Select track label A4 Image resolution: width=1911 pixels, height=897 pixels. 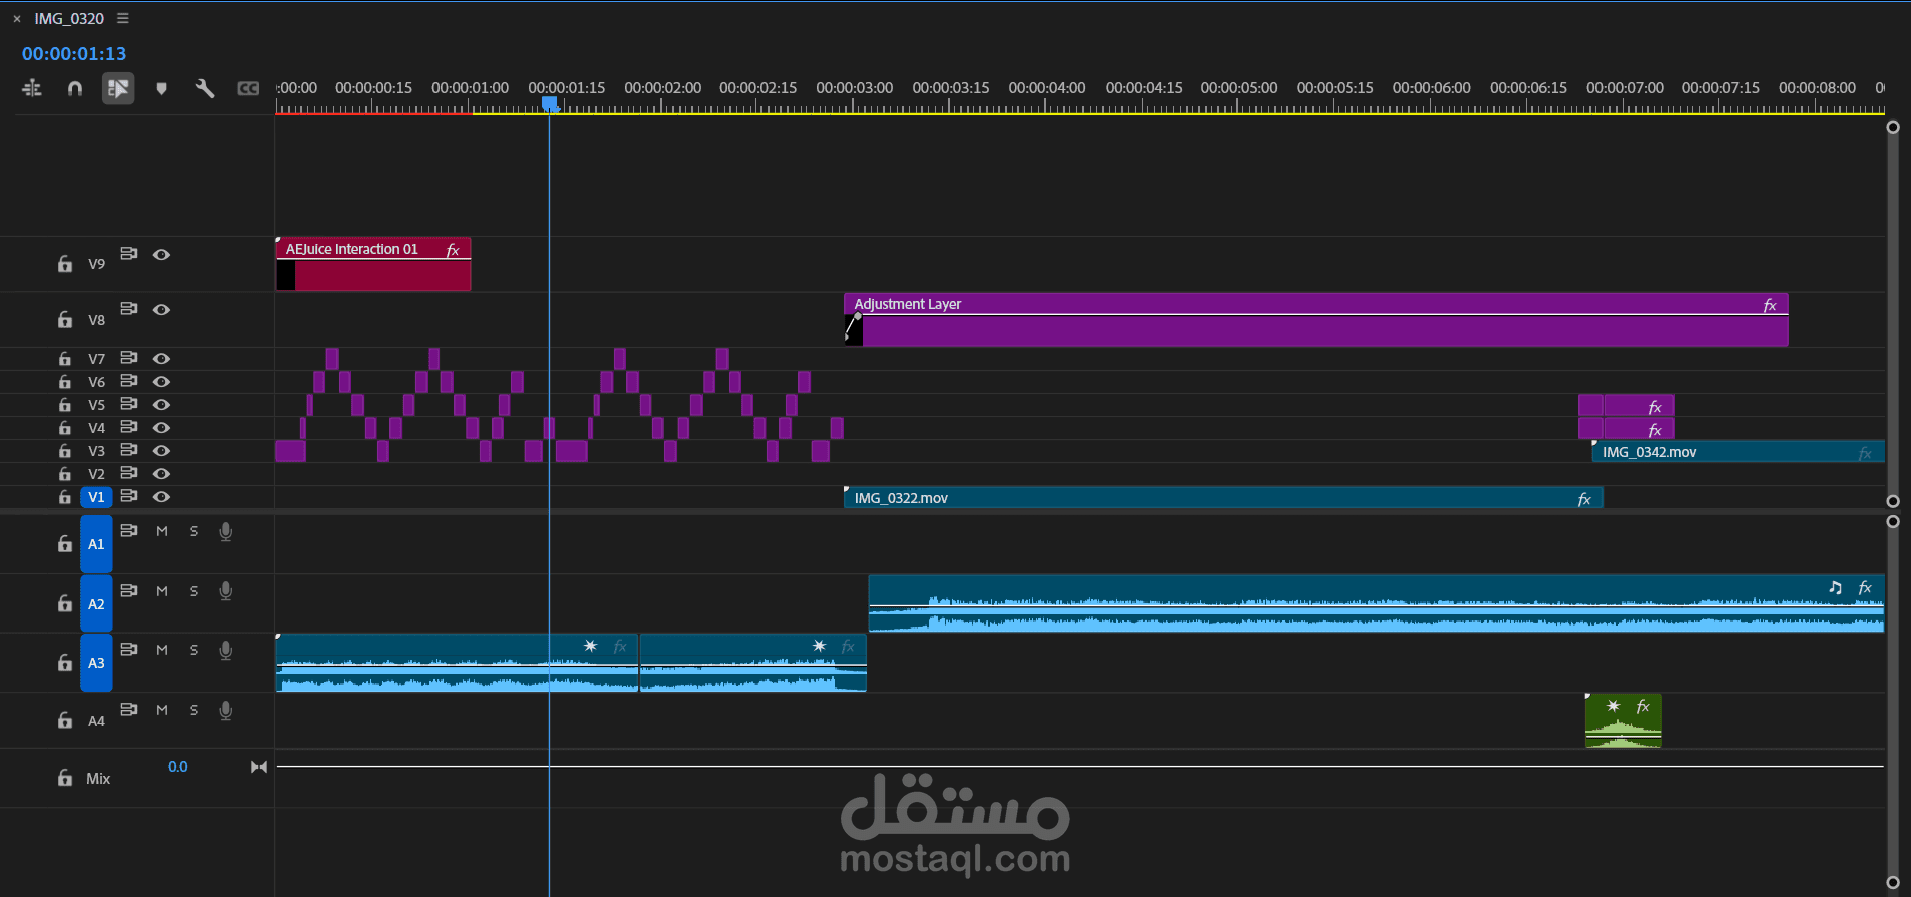coord(96,721)
